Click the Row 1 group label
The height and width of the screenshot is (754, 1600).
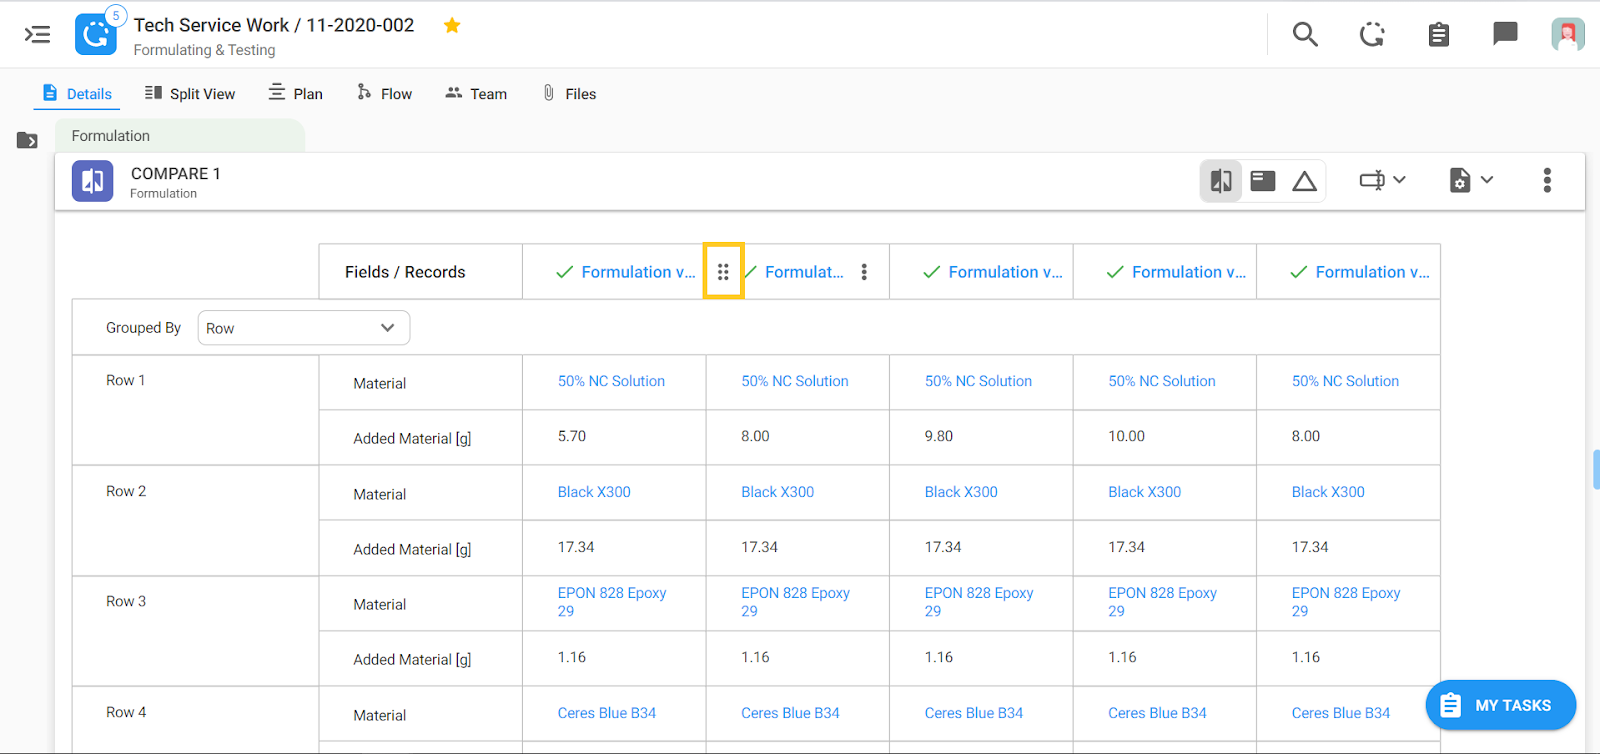126,380
